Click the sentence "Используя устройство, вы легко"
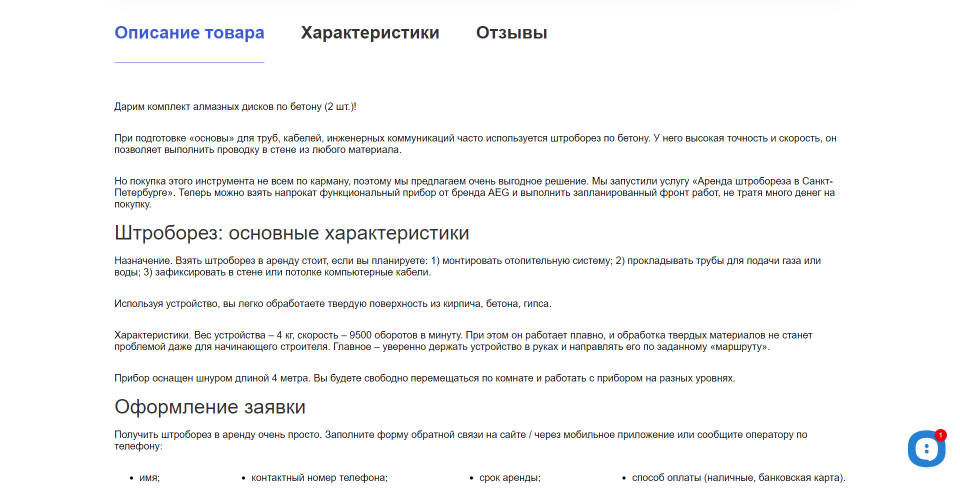The width and height of the screenshot is (960, 491). [x=332, y=304]
